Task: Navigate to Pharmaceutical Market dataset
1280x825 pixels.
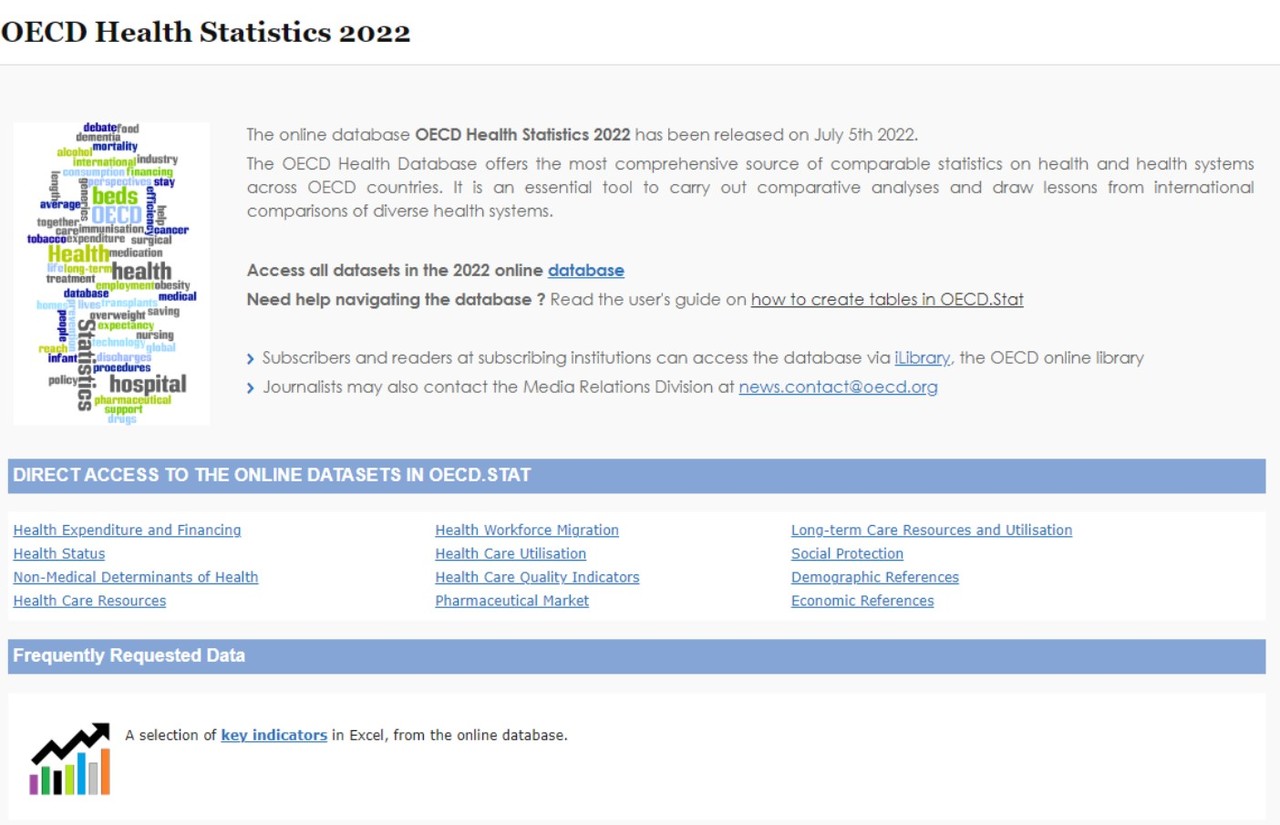Action: [x=511, y=601]
